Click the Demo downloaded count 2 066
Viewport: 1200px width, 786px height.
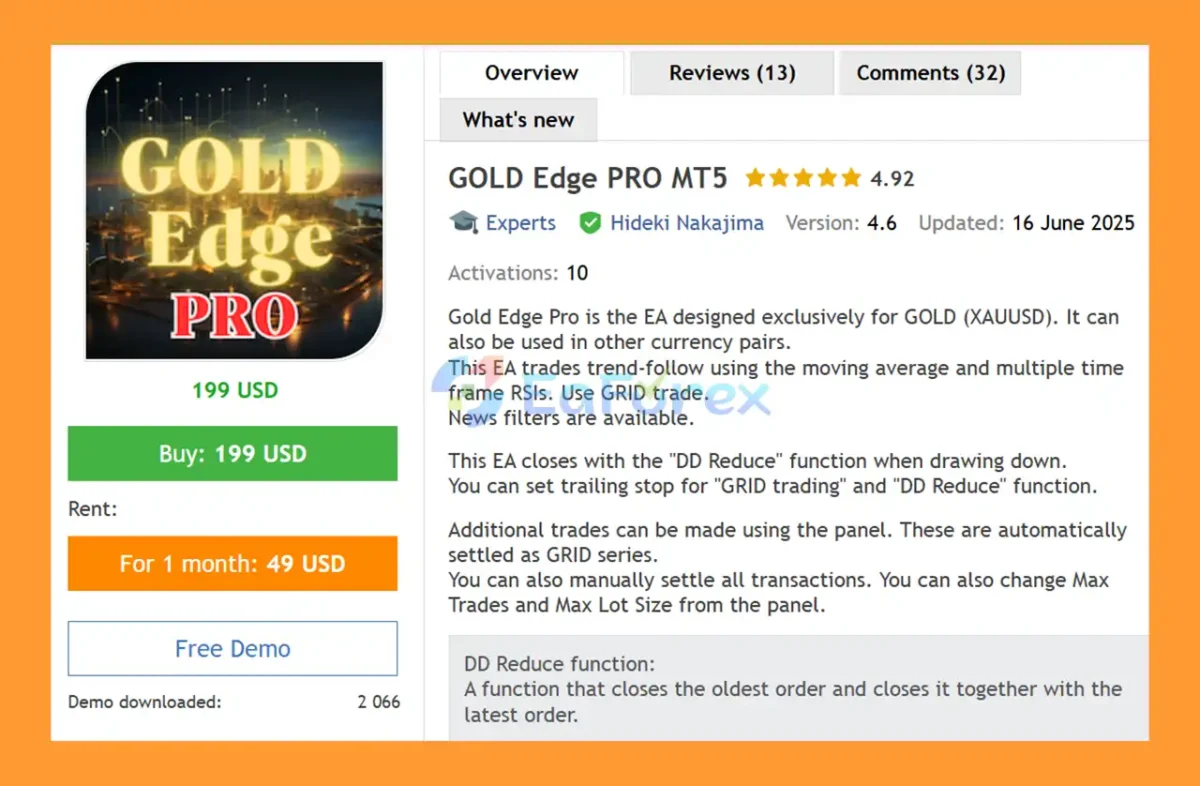378,702
